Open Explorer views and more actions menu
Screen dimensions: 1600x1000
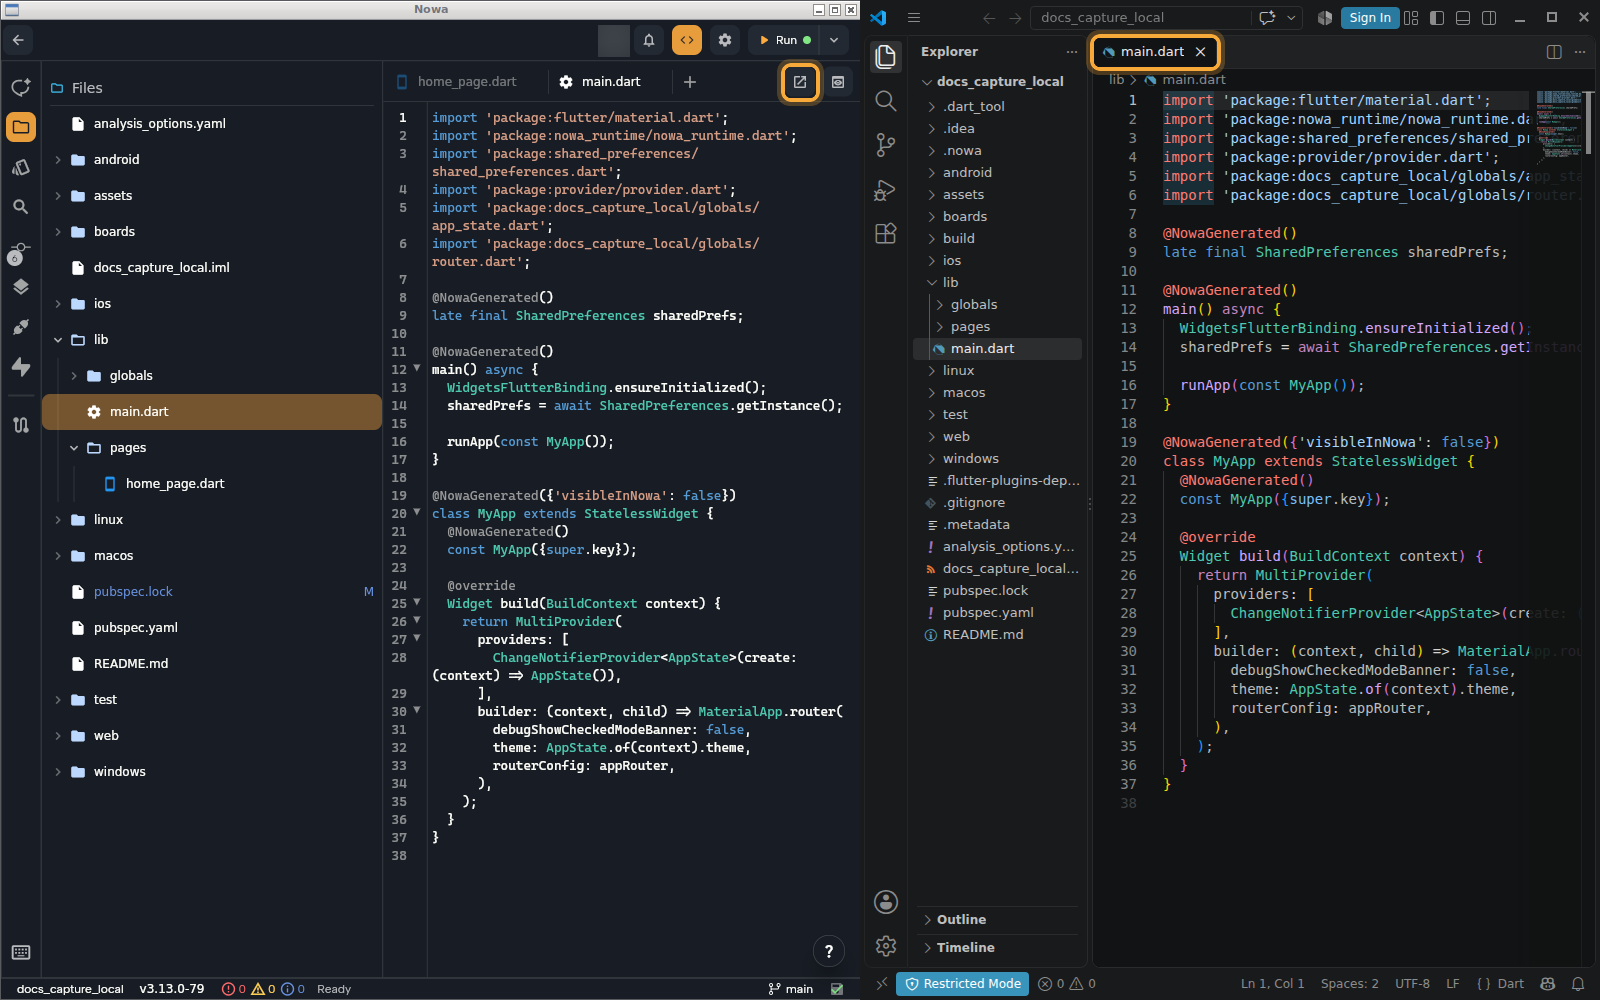click(x=1072, y=52)
